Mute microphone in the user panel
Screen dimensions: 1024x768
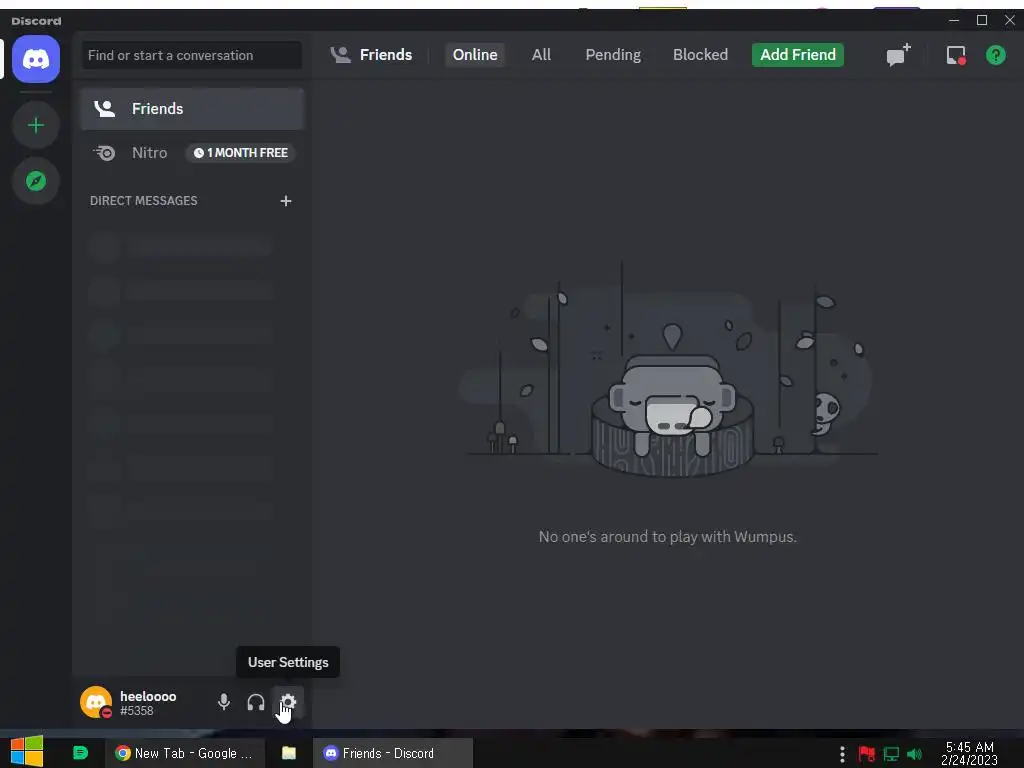click(x=224, y=702)
